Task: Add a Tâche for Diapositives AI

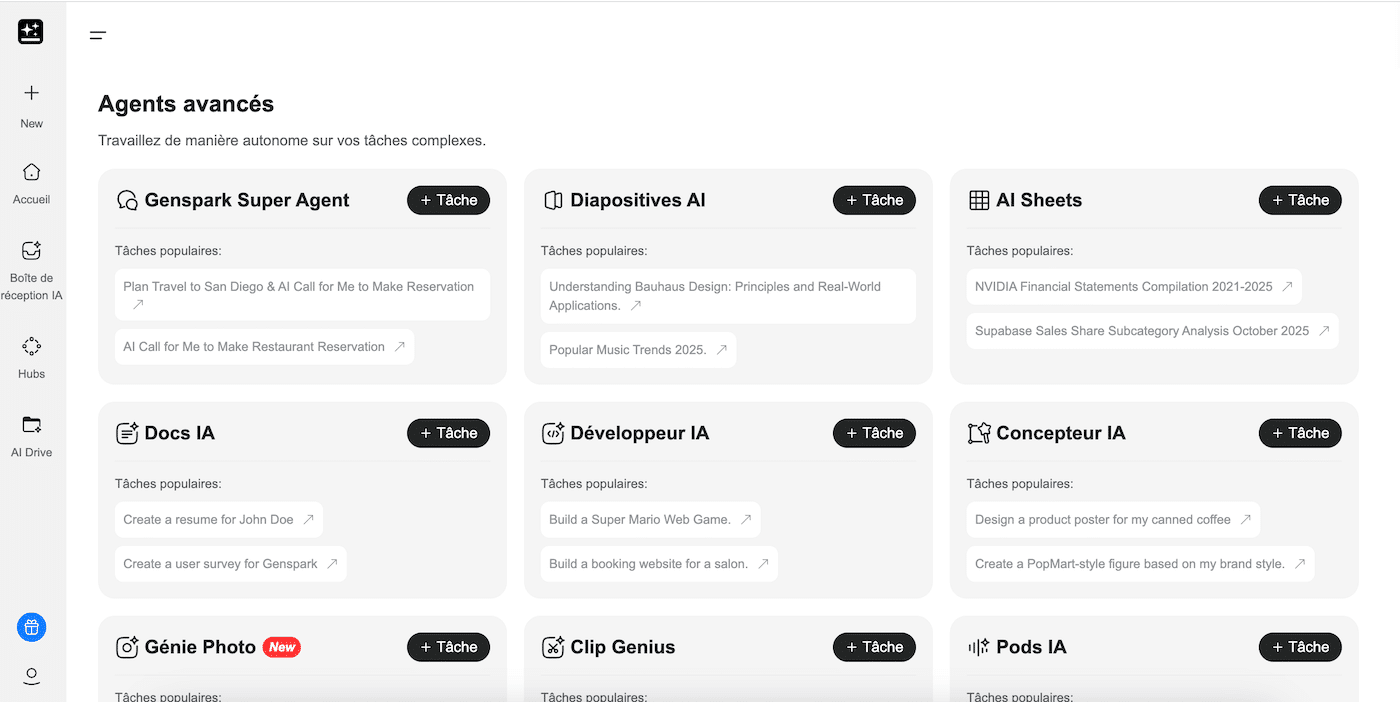Action: [x=874, y=200]
